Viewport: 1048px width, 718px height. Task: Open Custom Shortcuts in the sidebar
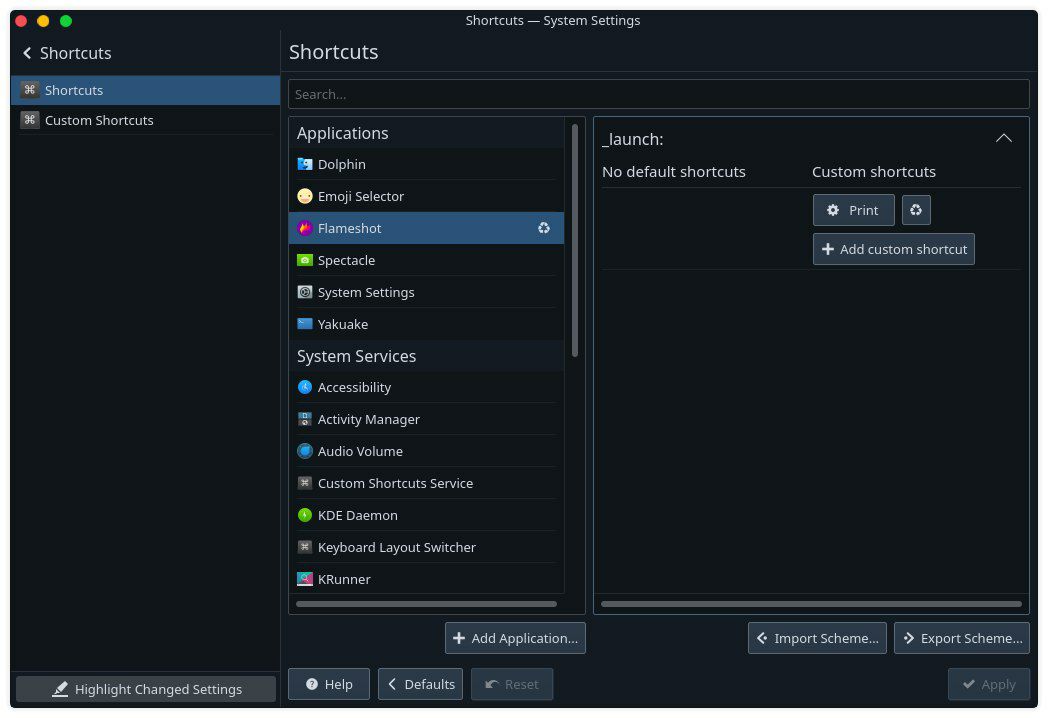pos(145,120)
